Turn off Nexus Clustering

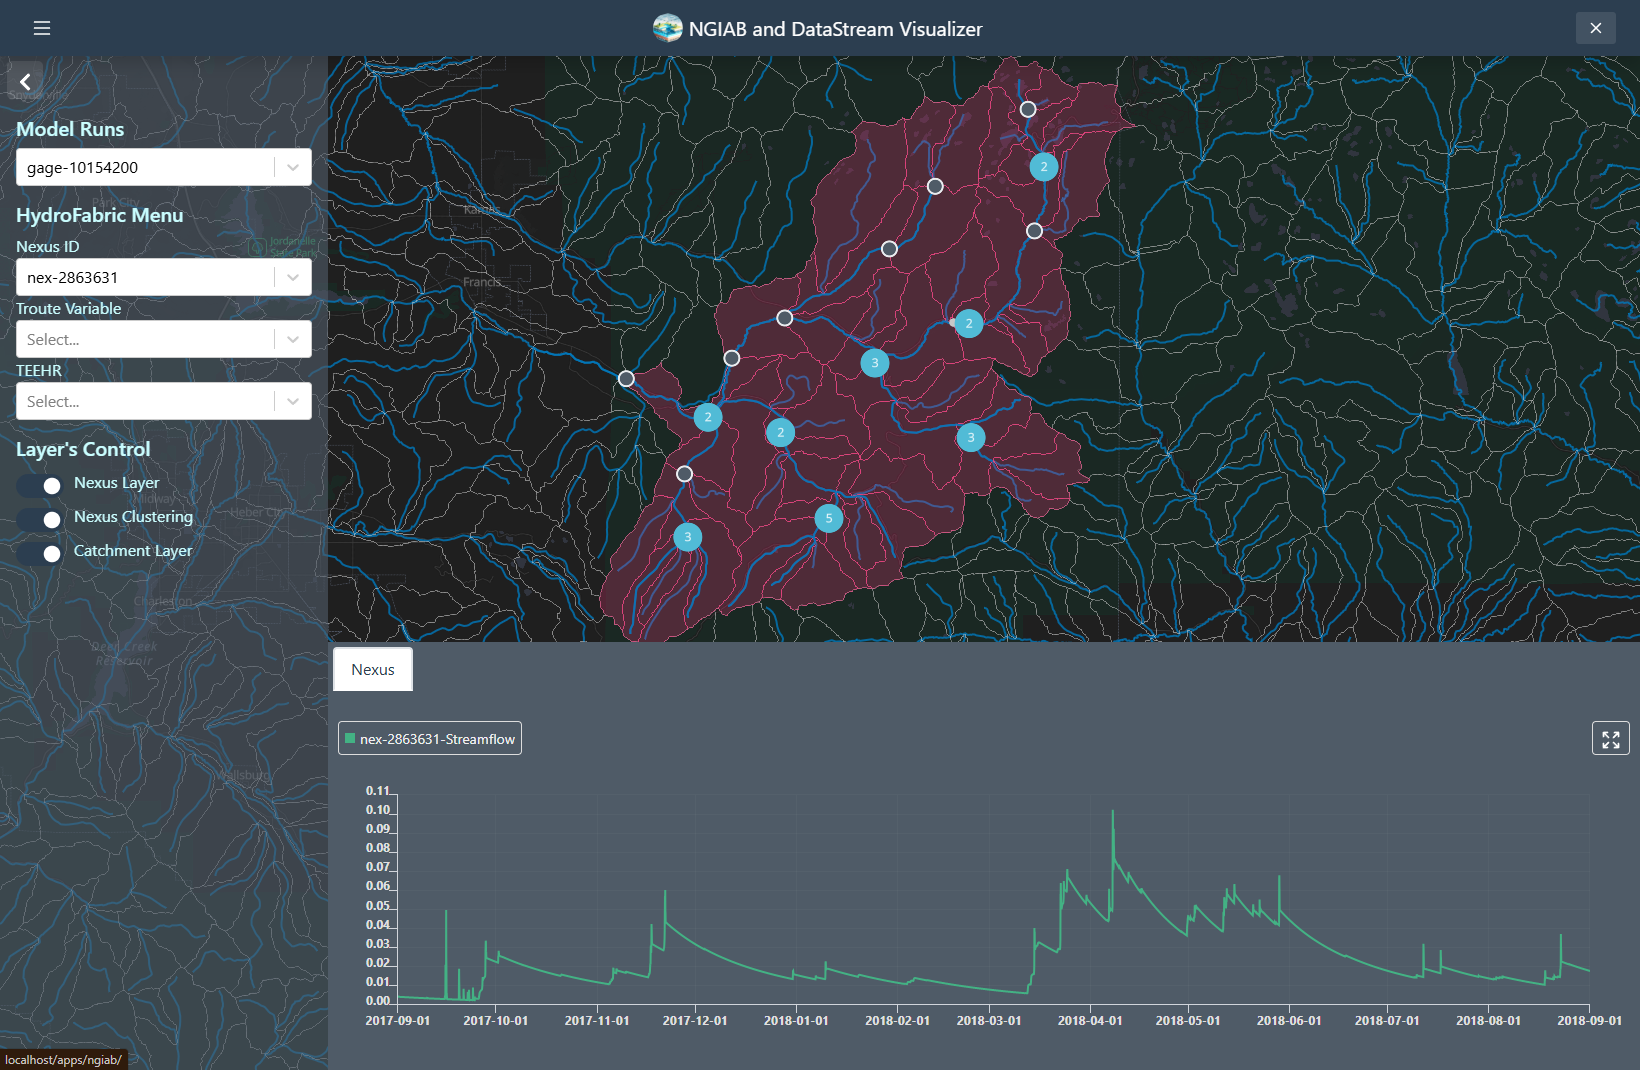pyautogui.click(x=38, y=519)
